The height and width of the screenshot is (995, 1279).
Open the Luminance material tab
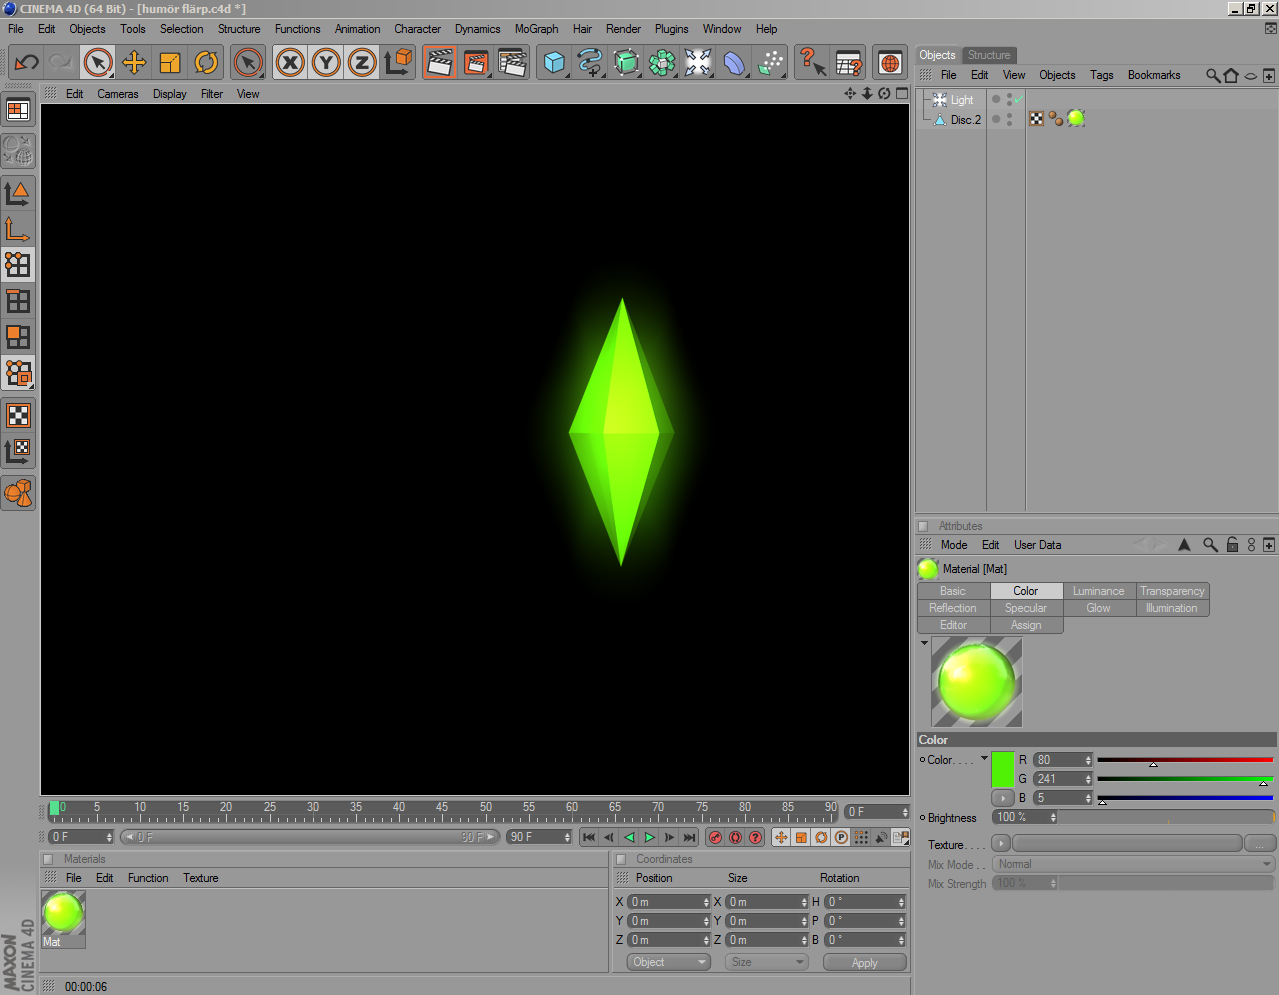[x=1099, y=591]
